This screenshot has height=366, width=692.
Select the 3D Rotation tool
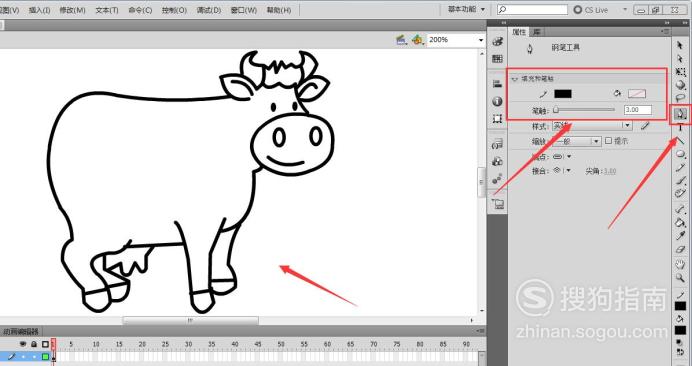681,85
